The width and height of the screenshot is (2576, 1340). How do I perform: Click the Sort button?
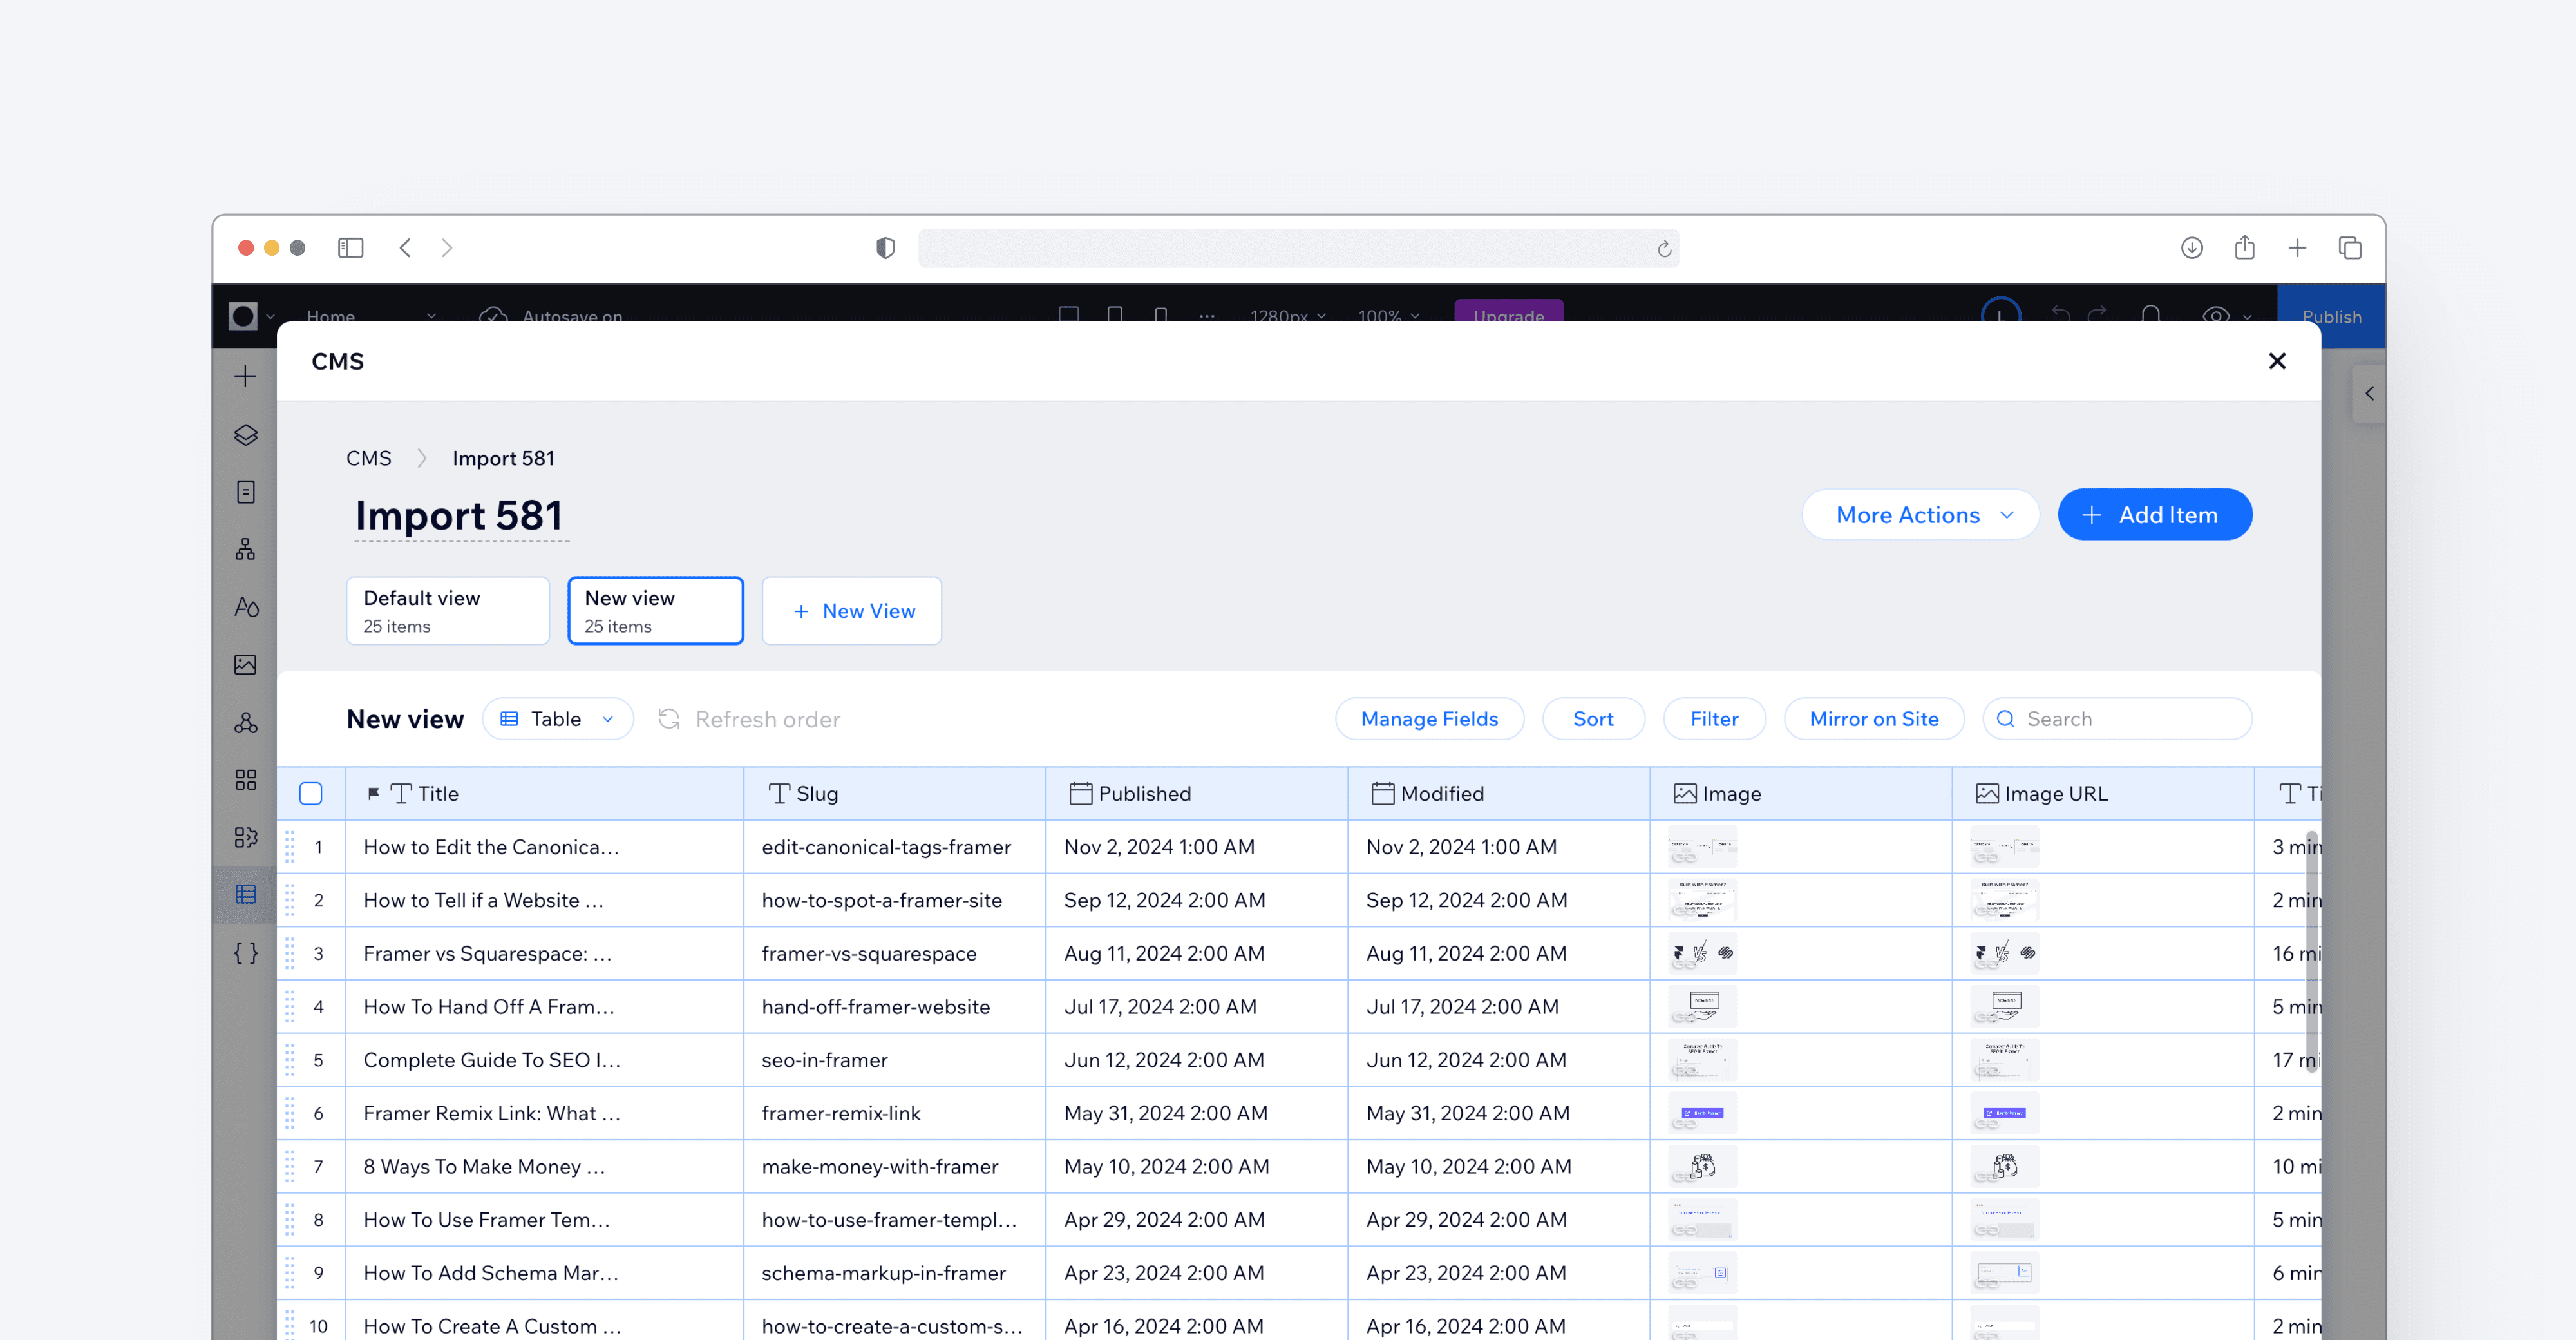[1593, 719]
